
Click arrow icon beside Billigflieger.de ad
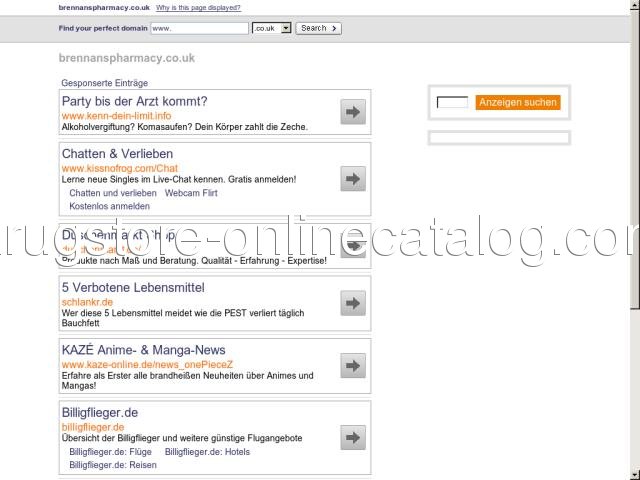[x=353, y=437]
